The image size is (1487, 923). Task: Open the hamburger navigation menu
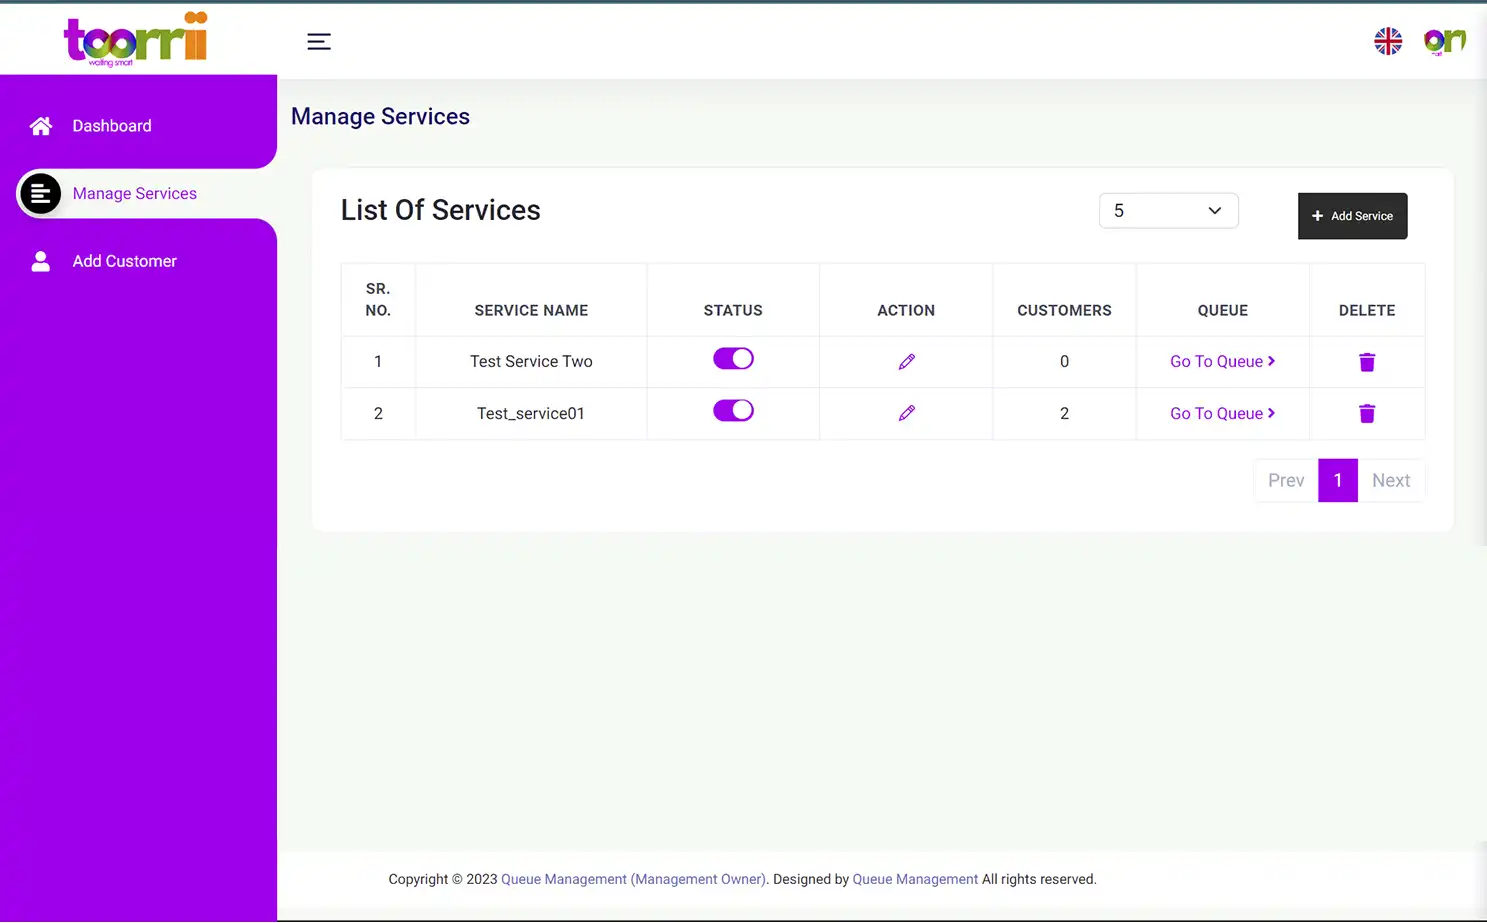[x=318, y=41]
